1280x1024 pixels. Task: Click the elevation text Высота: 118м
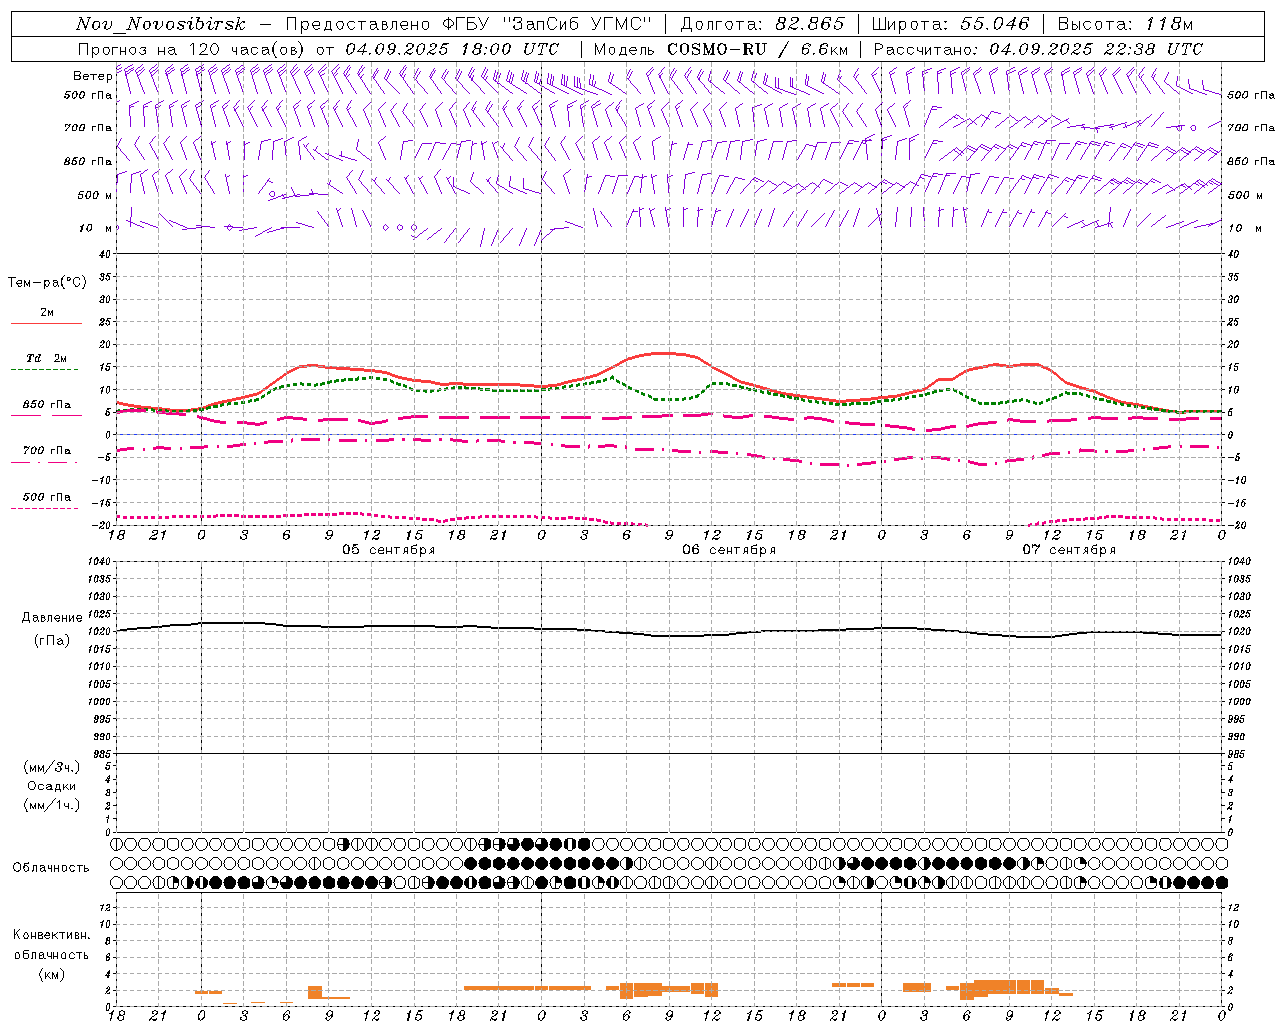[x=1125, y=25]
